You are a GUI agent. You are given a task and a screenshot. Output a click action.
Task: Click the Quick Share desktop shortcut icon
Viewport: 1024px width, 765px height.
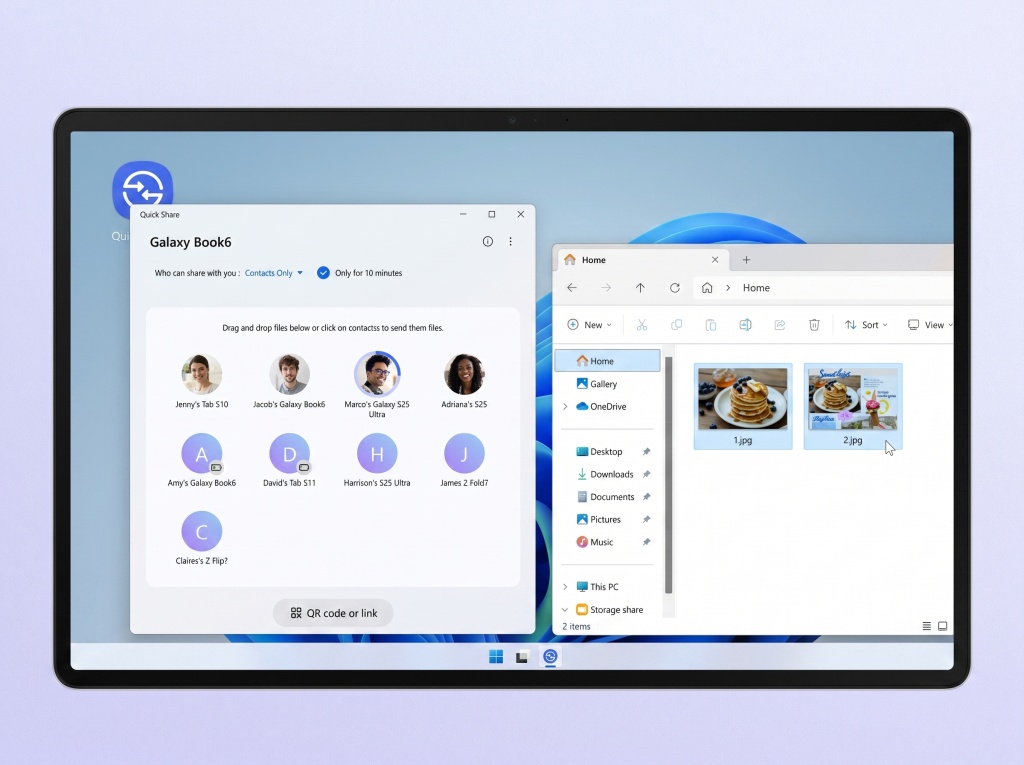tap(142, 189)
